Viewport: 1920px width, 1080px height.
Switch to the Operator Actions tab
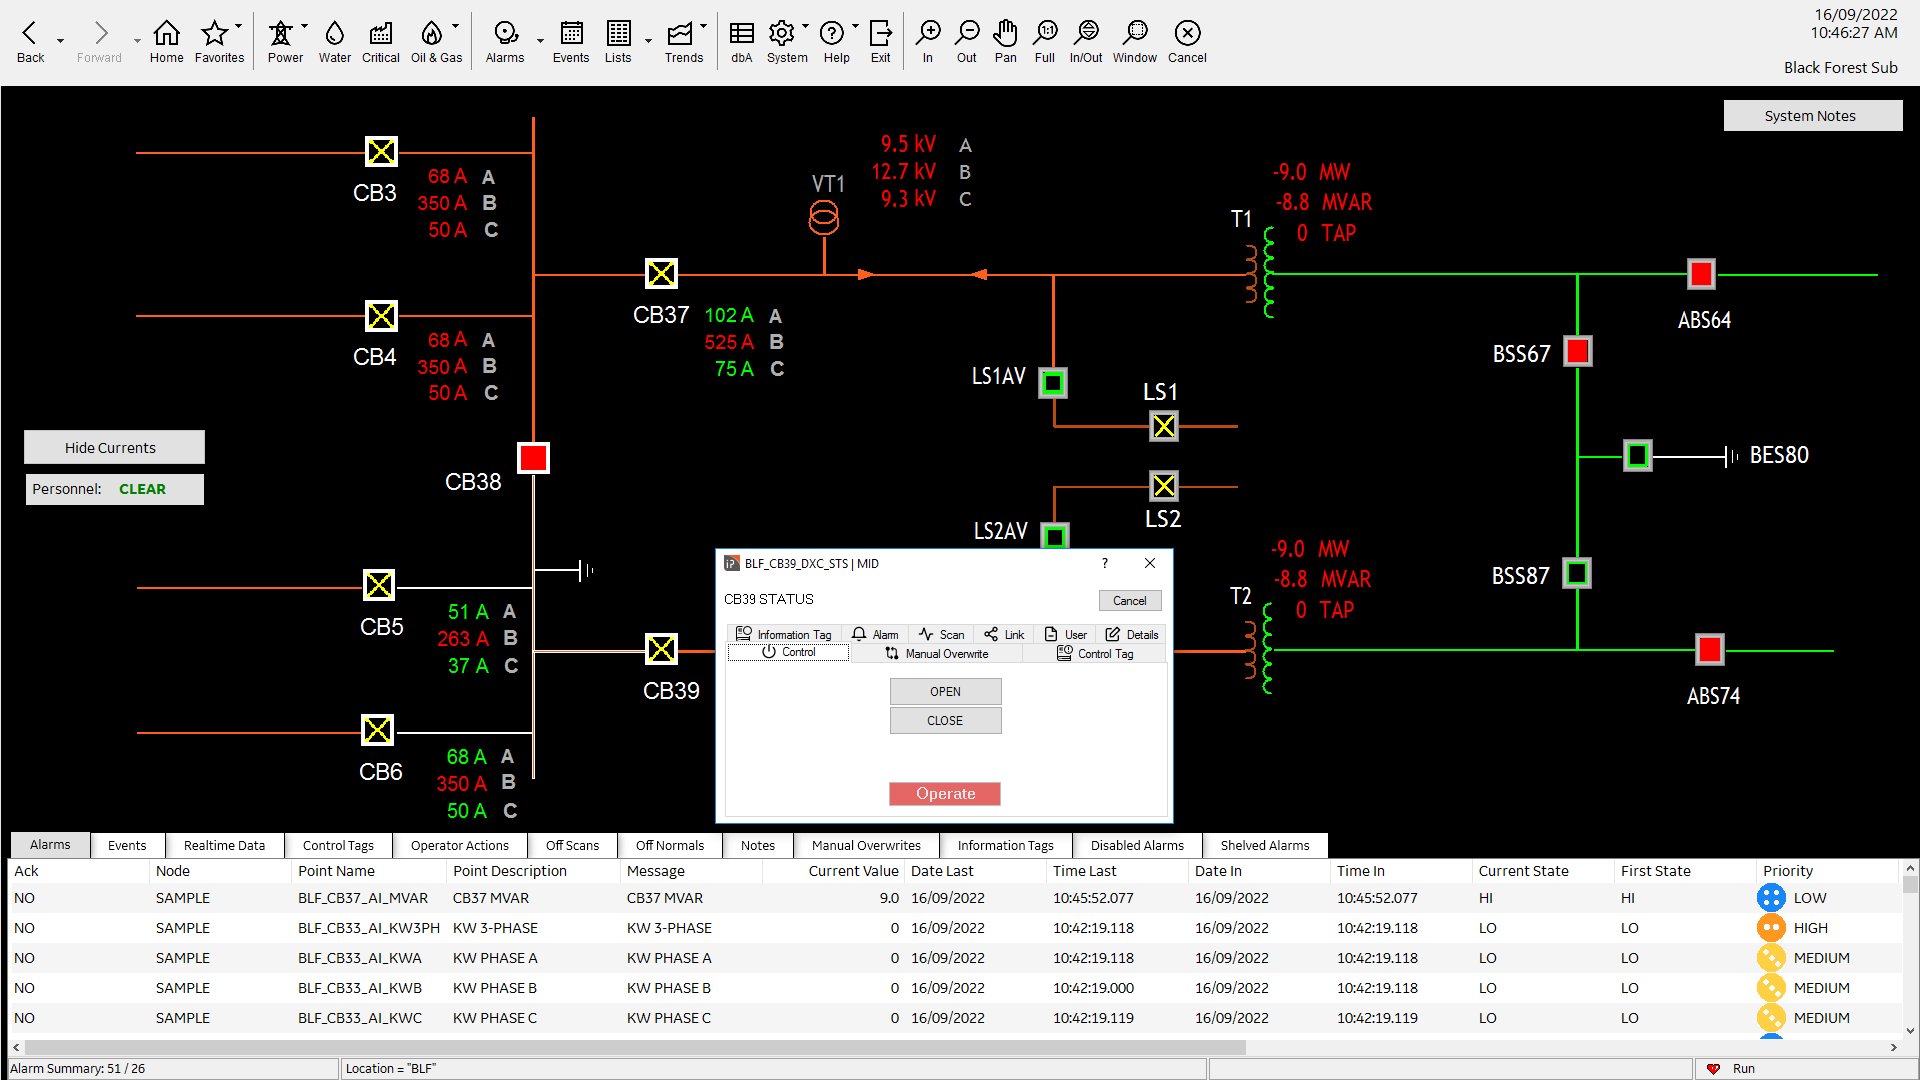pyautogui.click(x=459, y=845)
